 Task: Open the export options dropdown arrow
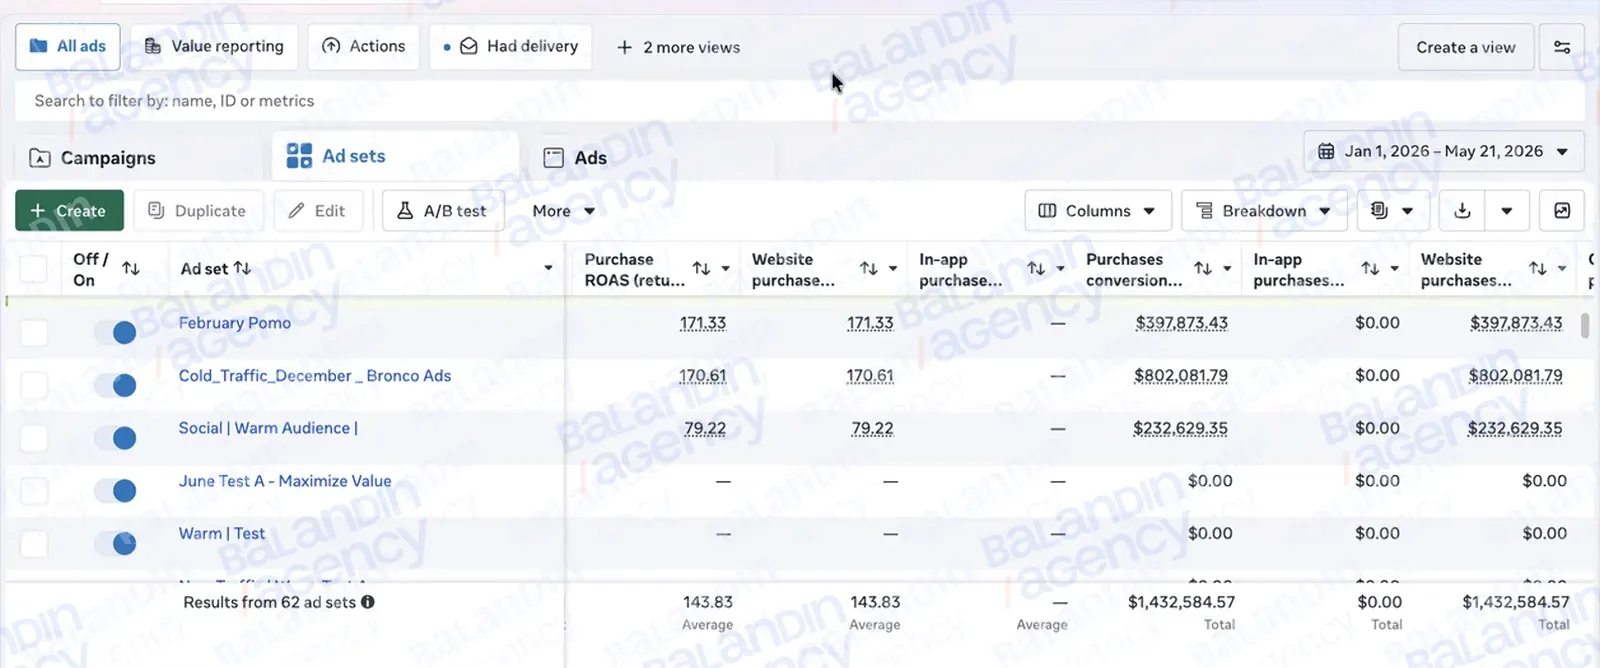1506,211
